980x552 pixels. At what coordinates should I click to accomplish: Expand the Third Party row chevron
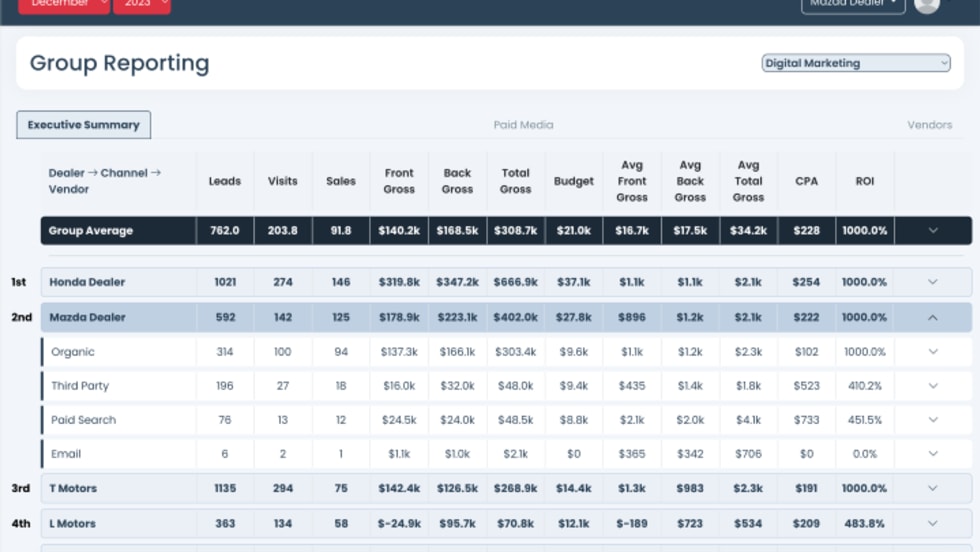pos(932,386)
